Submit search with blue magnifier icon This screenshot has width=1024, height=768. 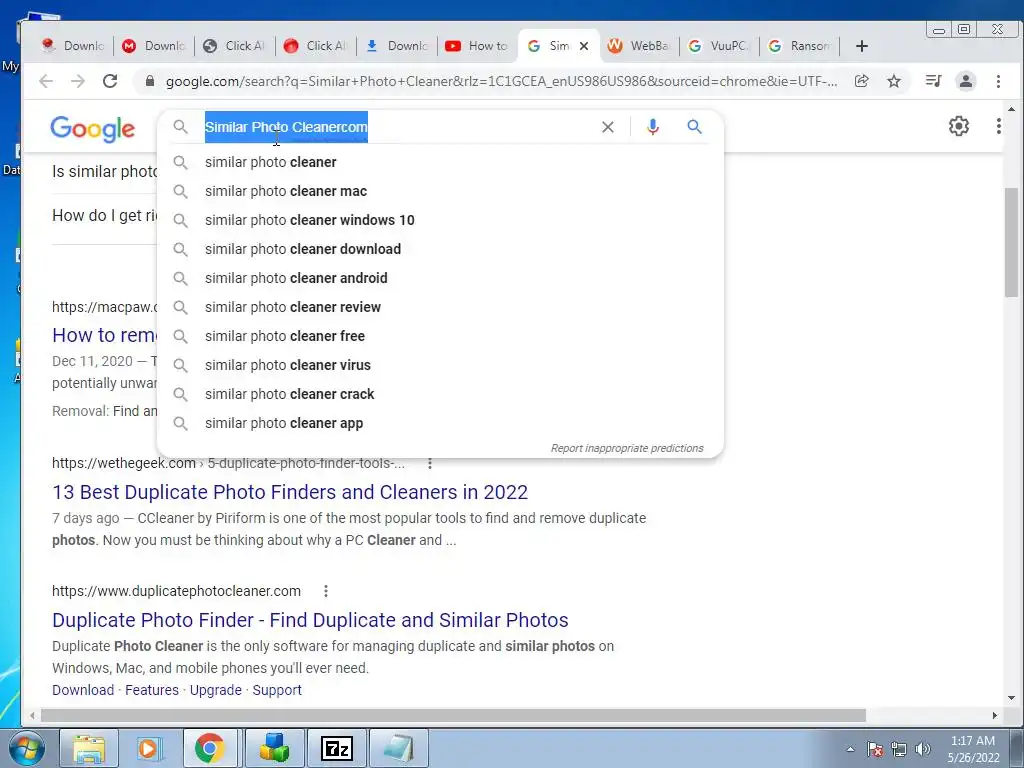[694, 127]
